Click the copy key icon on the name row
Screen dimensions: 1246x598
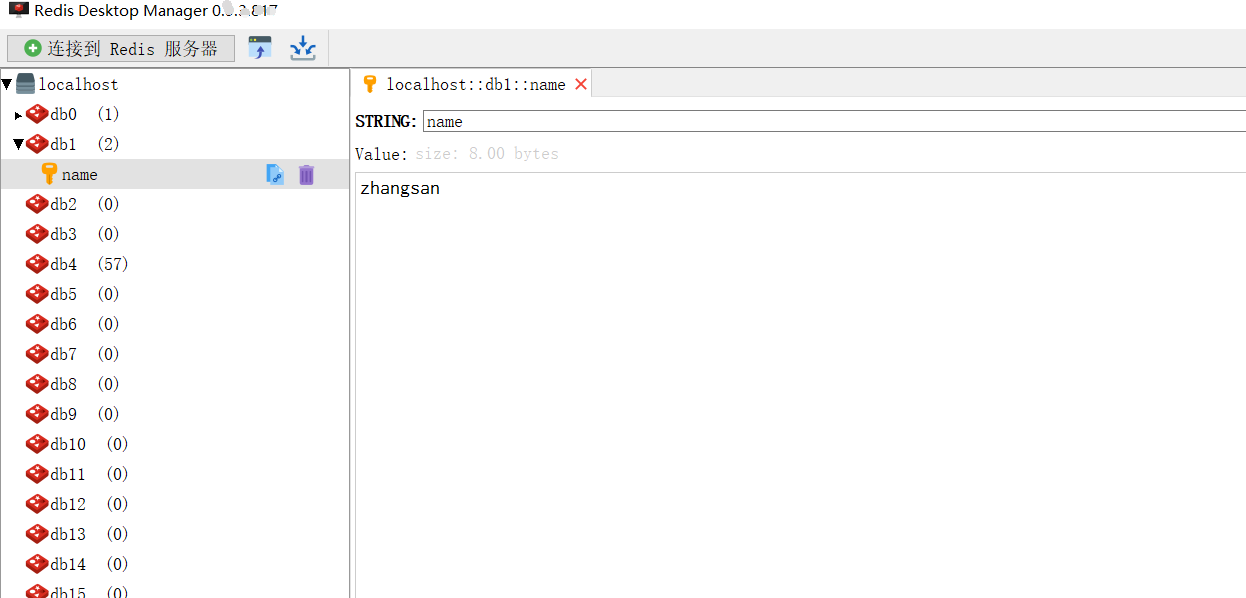click(275, 174)
